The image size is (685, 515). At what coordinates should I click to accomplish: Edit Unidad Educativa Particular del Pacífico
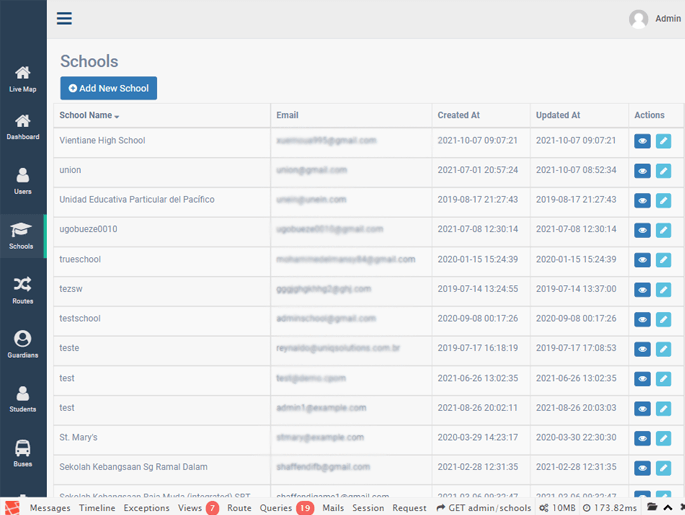pyautogui.click(x=663, y=200)
